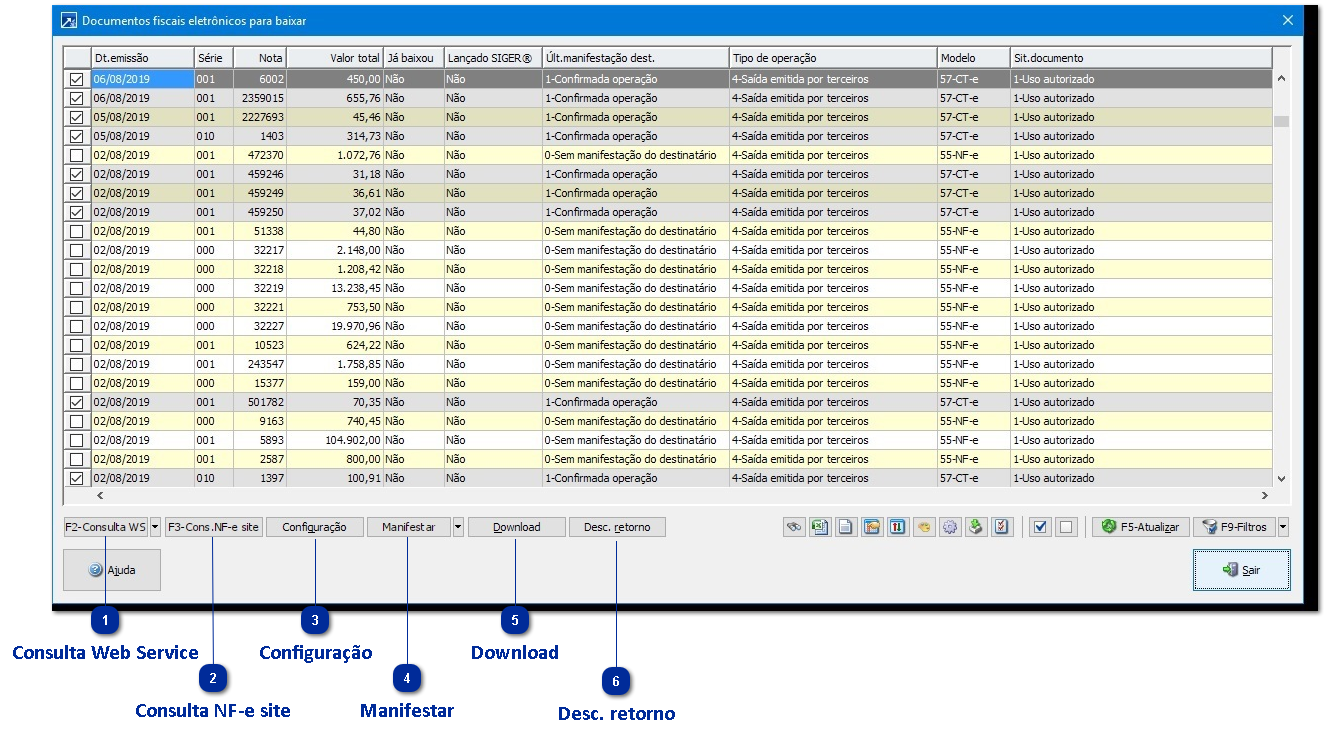1327x742 pixels.
Task: Click the green download arrow icon
Action: click(976, 527)
